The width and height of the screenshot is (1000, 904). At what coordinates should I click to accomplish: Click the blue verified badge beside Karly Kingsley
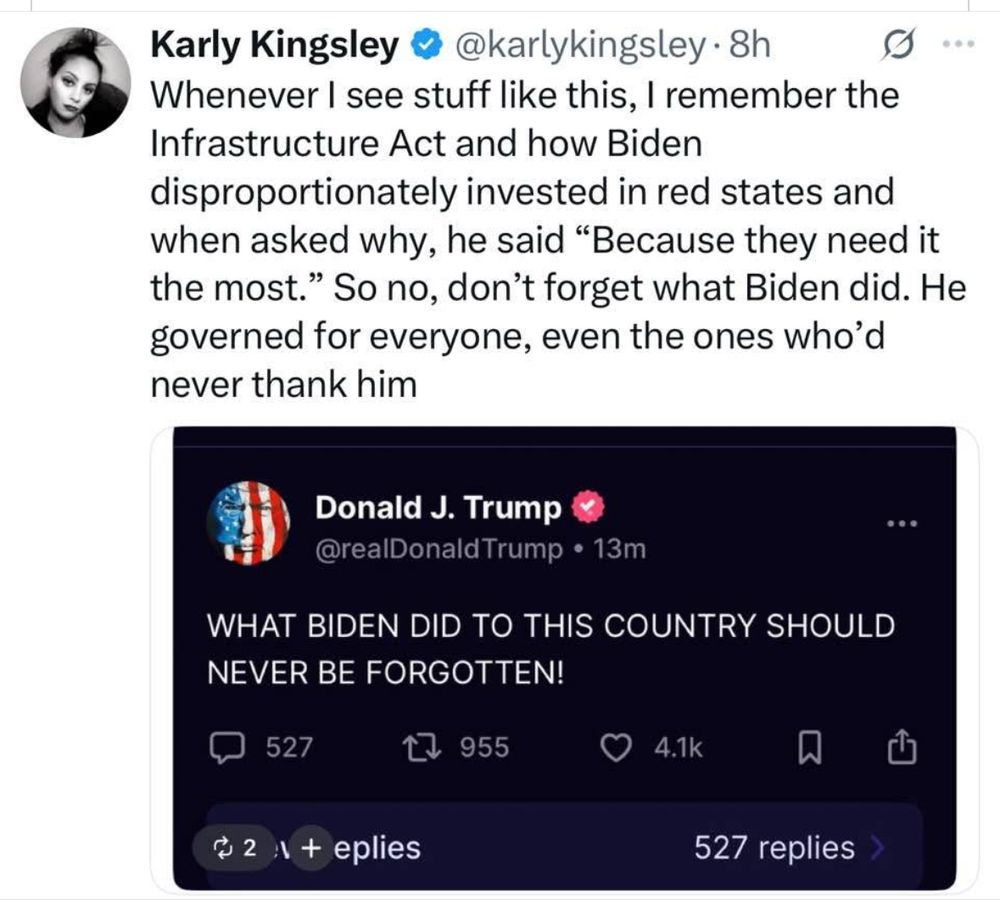(x=426, y=45)
